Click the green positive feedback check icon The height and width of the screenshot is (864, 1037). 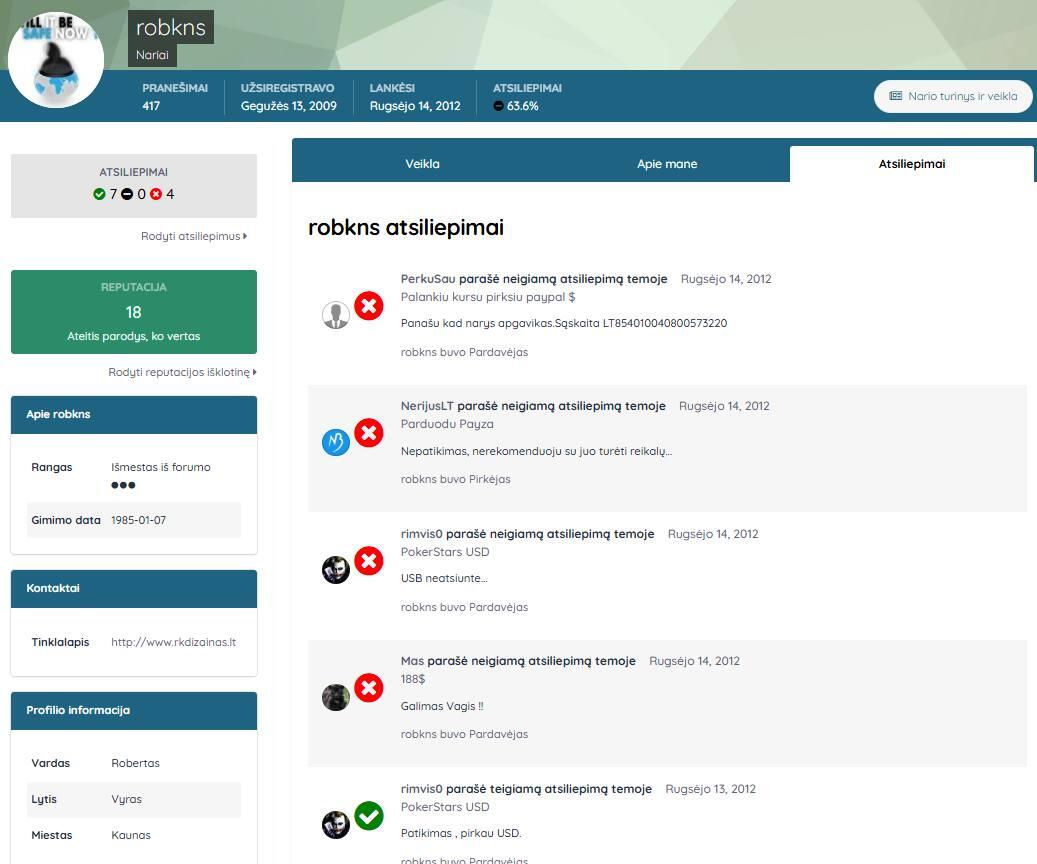click(369, 816)
